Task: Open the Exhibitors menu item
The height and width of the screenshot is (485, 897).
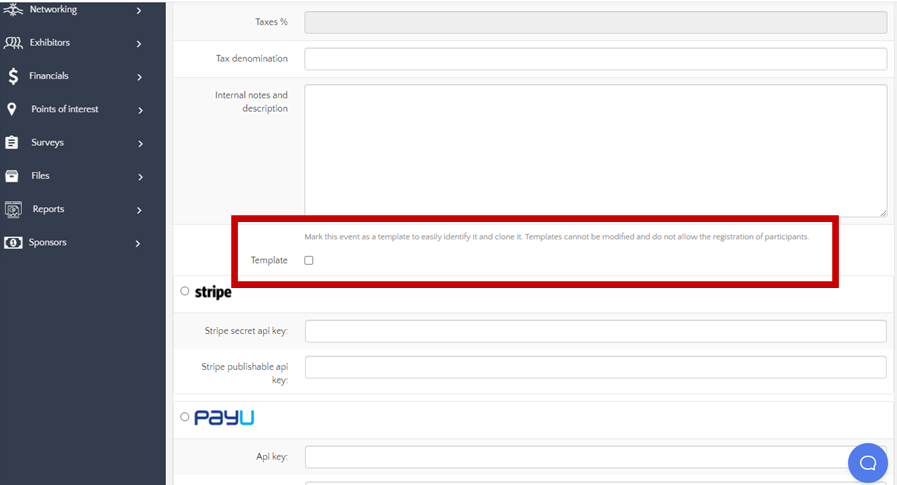Action: tap(50, 43)
